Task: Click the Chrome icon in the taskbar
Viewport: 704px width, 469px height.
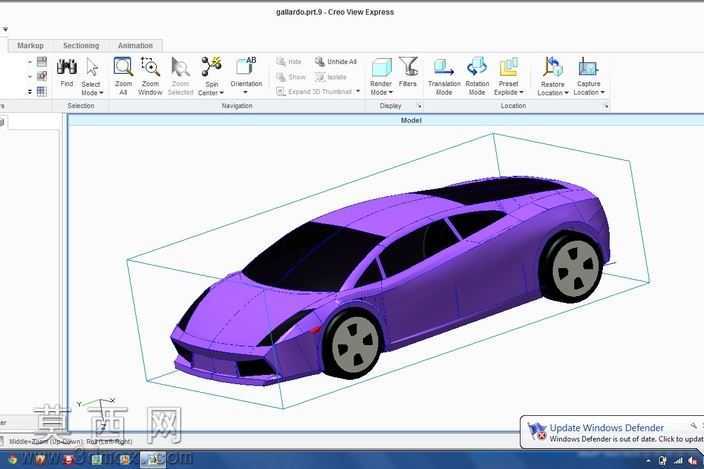Action: tap(13, 460)
